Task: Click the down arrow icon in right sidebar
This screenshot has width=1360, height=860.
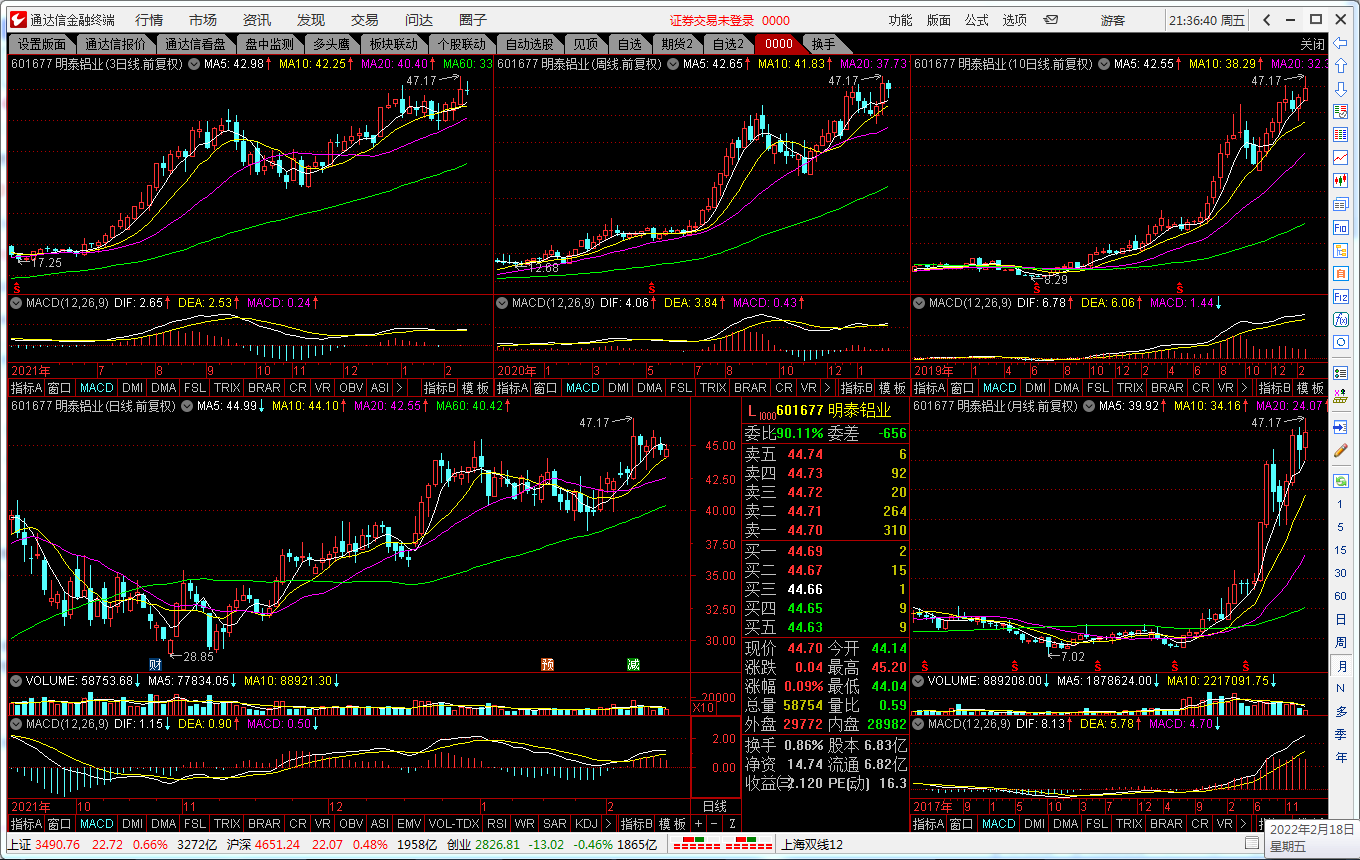Action: point(1341,90)
